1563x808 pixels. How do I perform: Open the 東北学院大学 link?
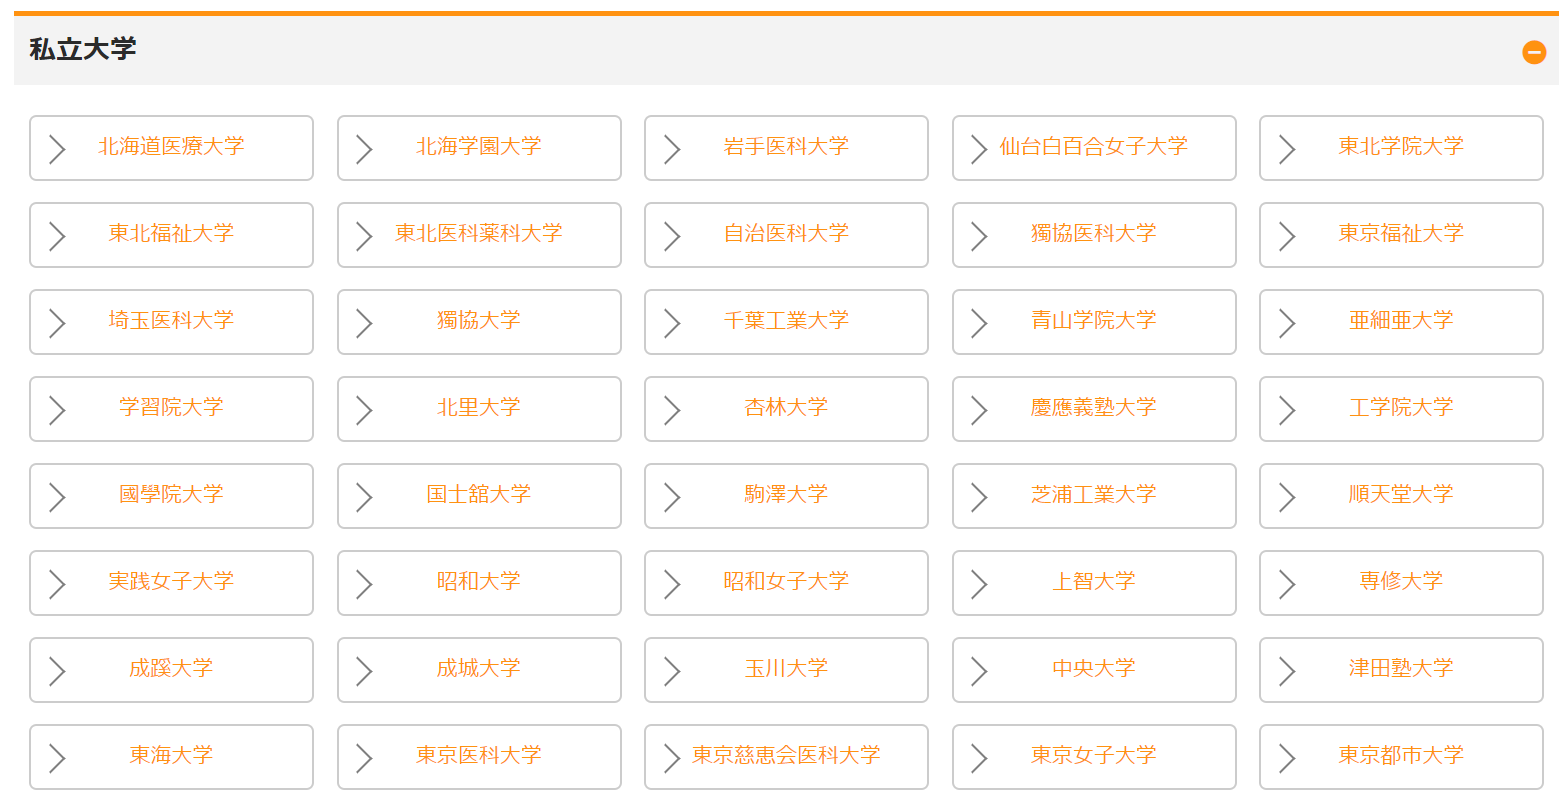1401,147
